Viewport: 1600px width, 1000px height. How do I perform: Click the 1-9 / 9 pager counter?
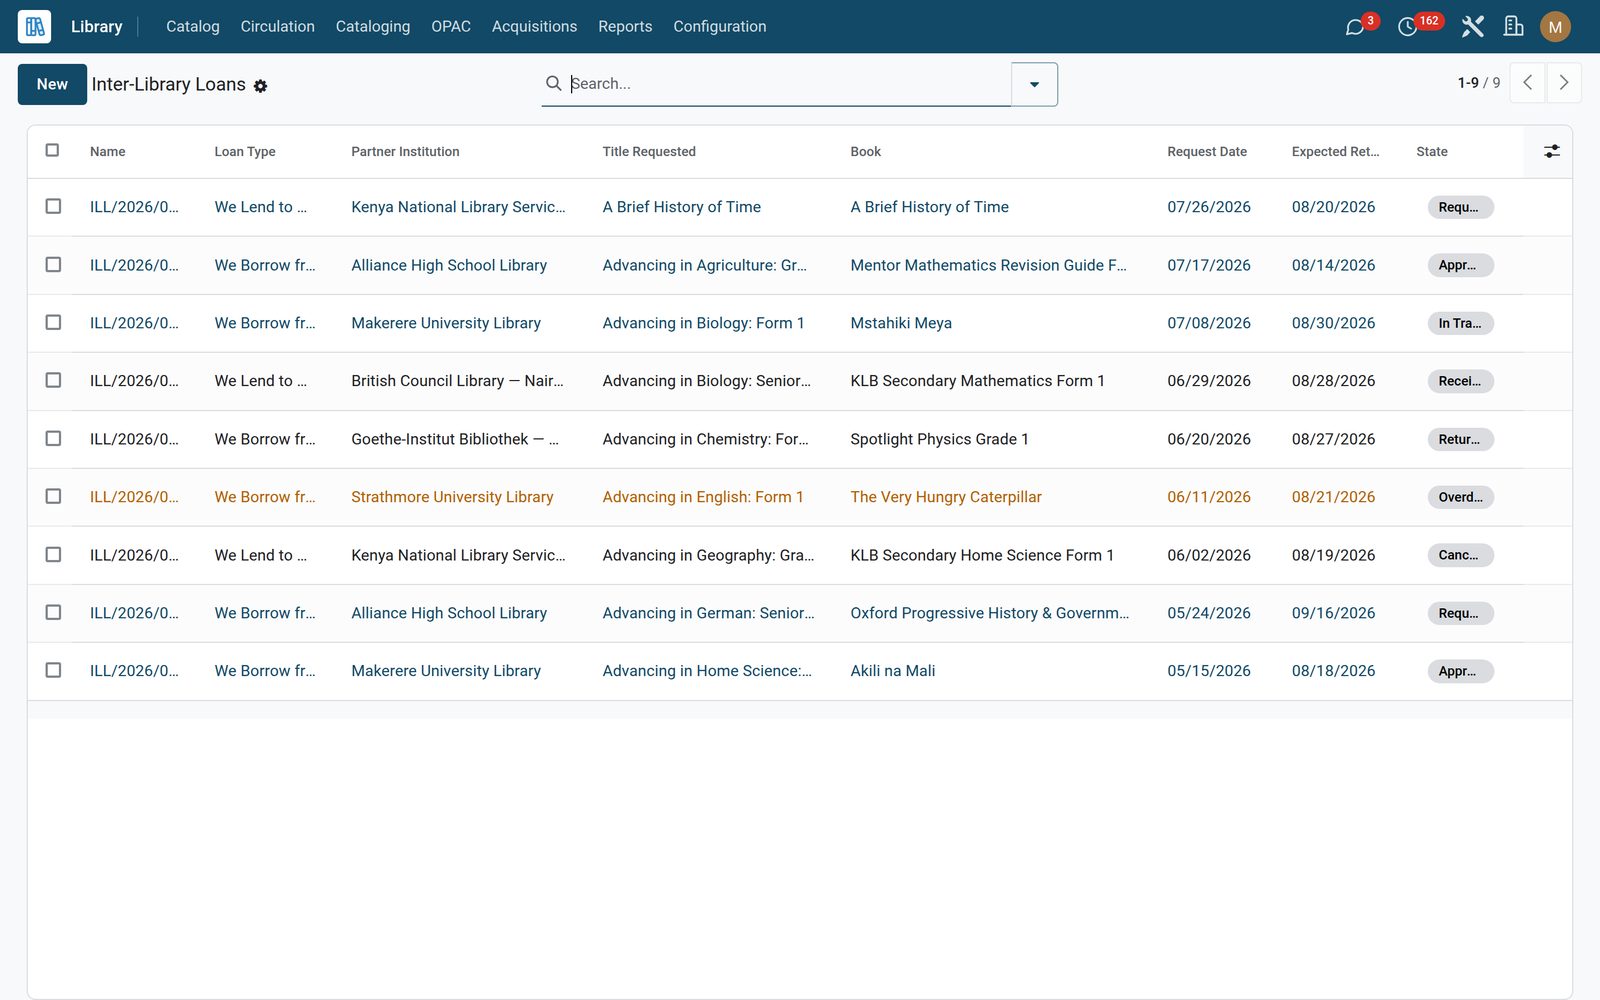pyautogui.click(x=1478, y=83)
